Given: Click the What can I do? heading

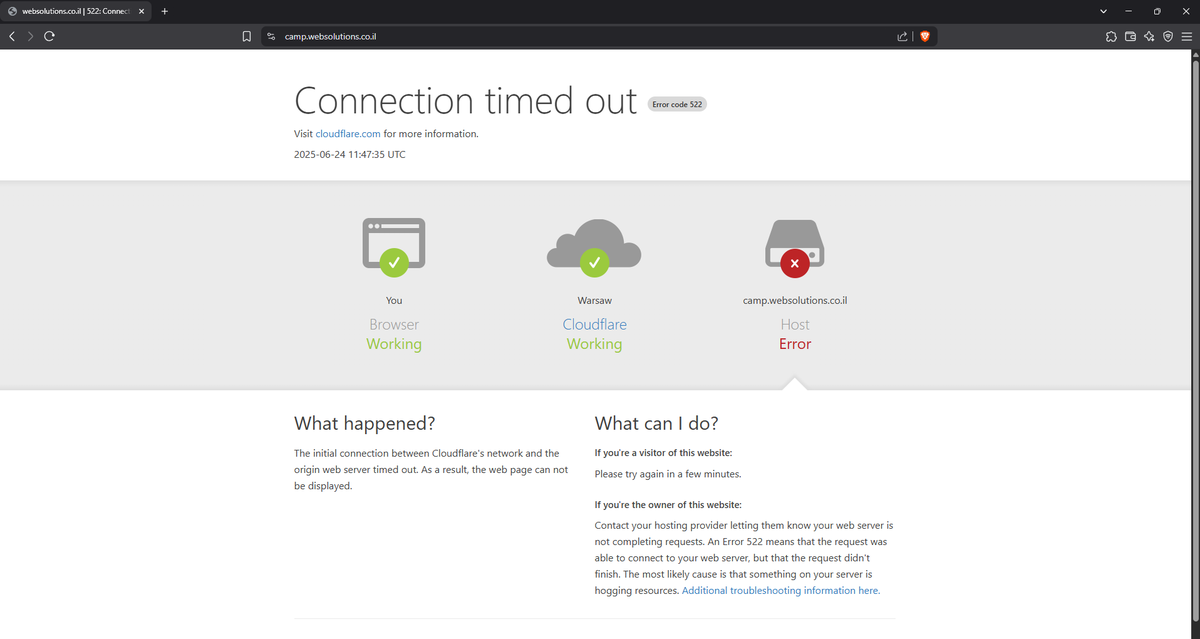Looking at the screenshot, I should coord(657,423).
